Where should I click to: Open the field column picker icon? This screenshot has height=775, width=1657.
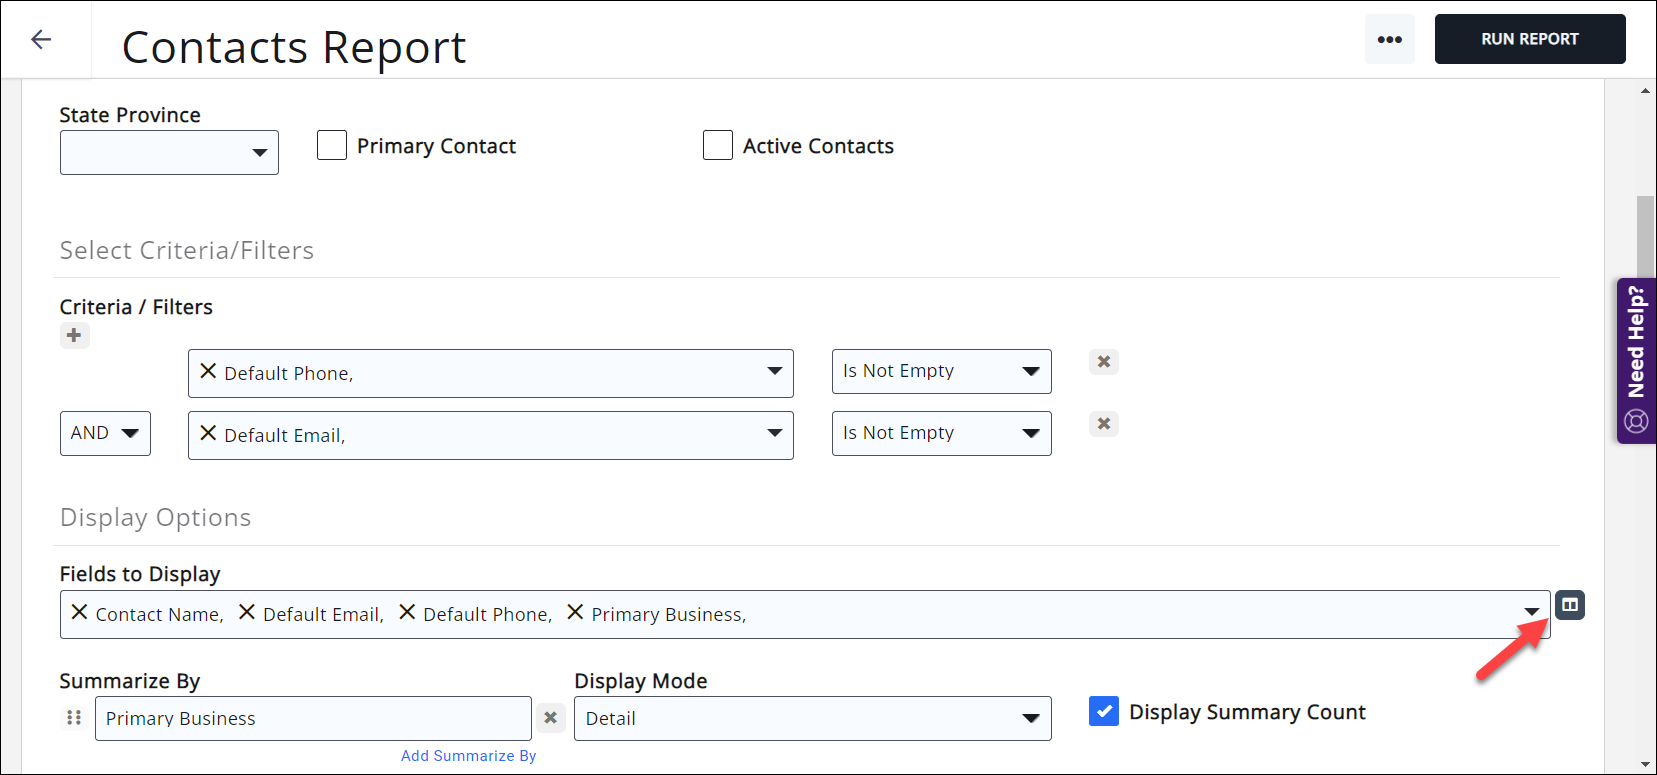pos(1569,605)
